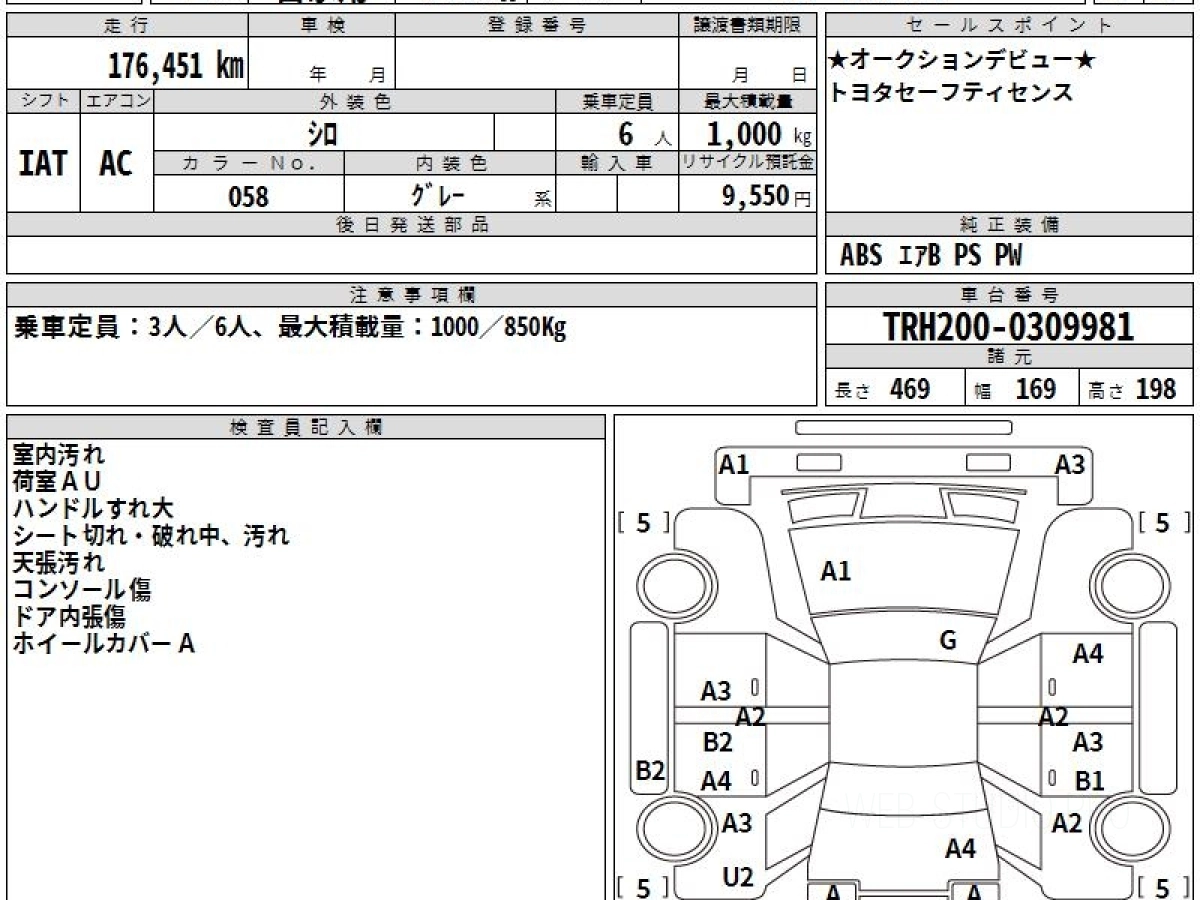
Task: Select the U2 dent mark on diagram
Action: point(738,877)
